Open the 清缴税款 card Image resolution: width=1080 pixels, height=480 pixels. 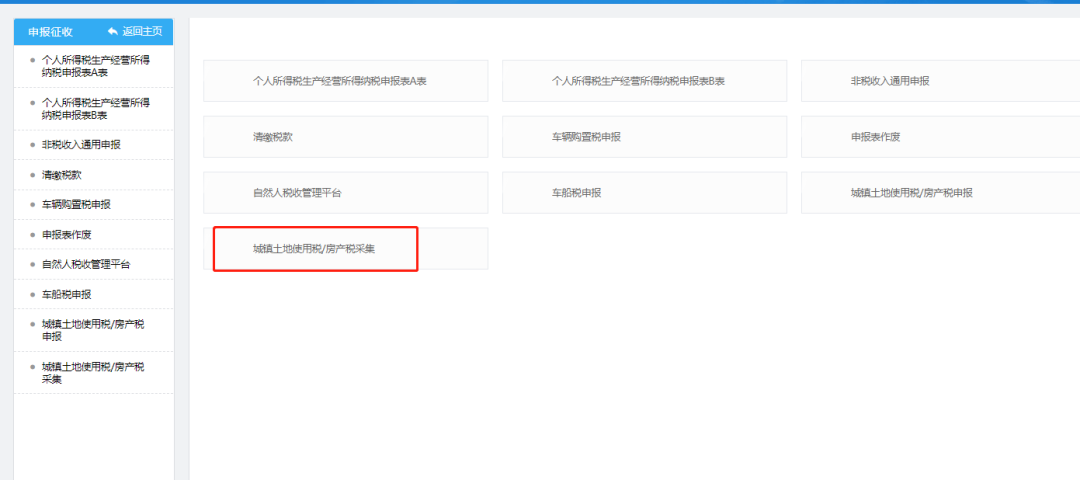346,137
